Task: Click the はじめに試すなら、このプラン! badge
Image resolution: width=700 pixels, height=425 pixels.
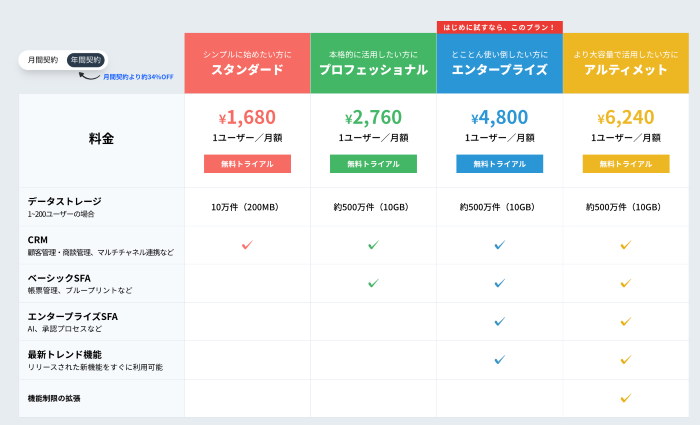Action: coord(499,27)
